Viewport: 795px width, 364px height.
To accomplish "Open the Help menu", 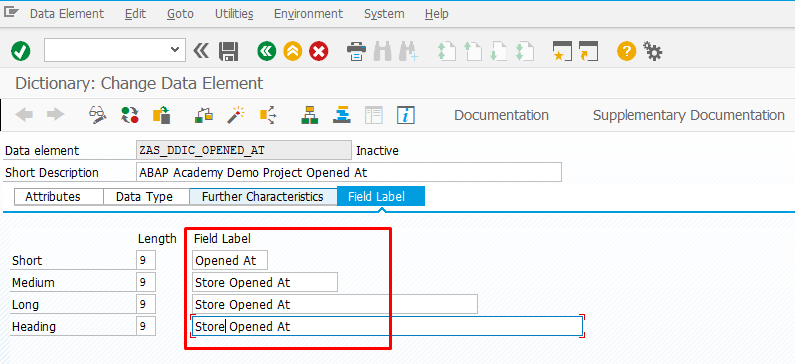I will pos(437,14).
